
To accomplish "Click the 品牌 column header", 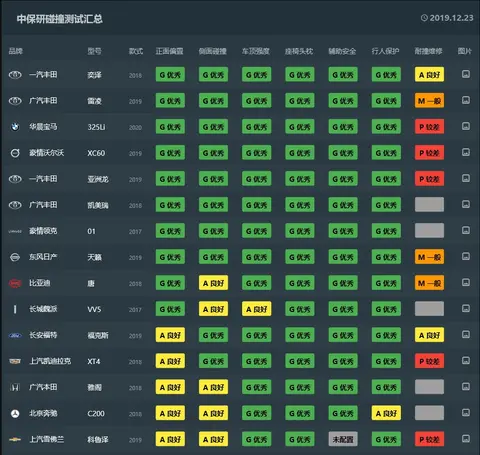I will [x=15, y=51].
